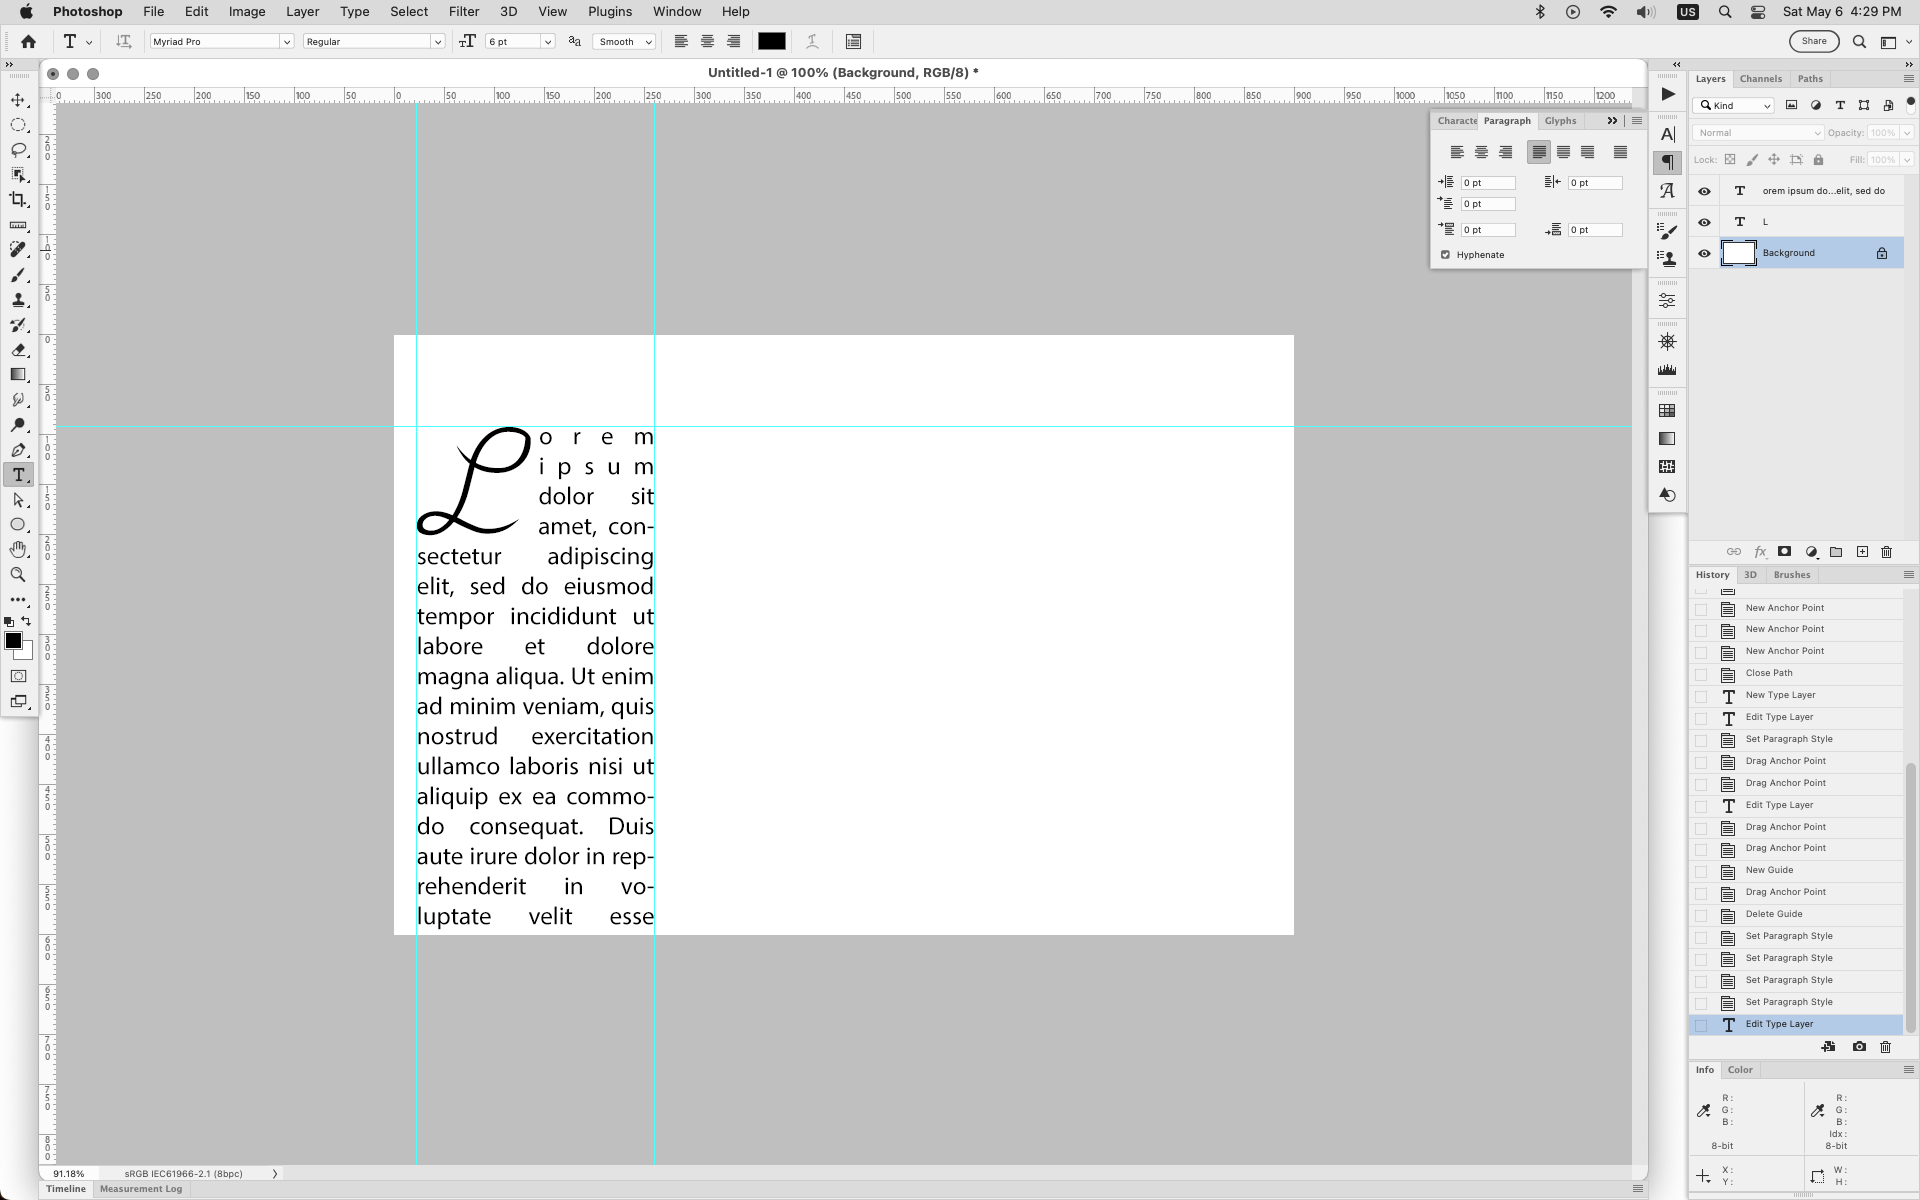
Task: Select the Horizontal Type tool
Action: click(x=18, y=475)
